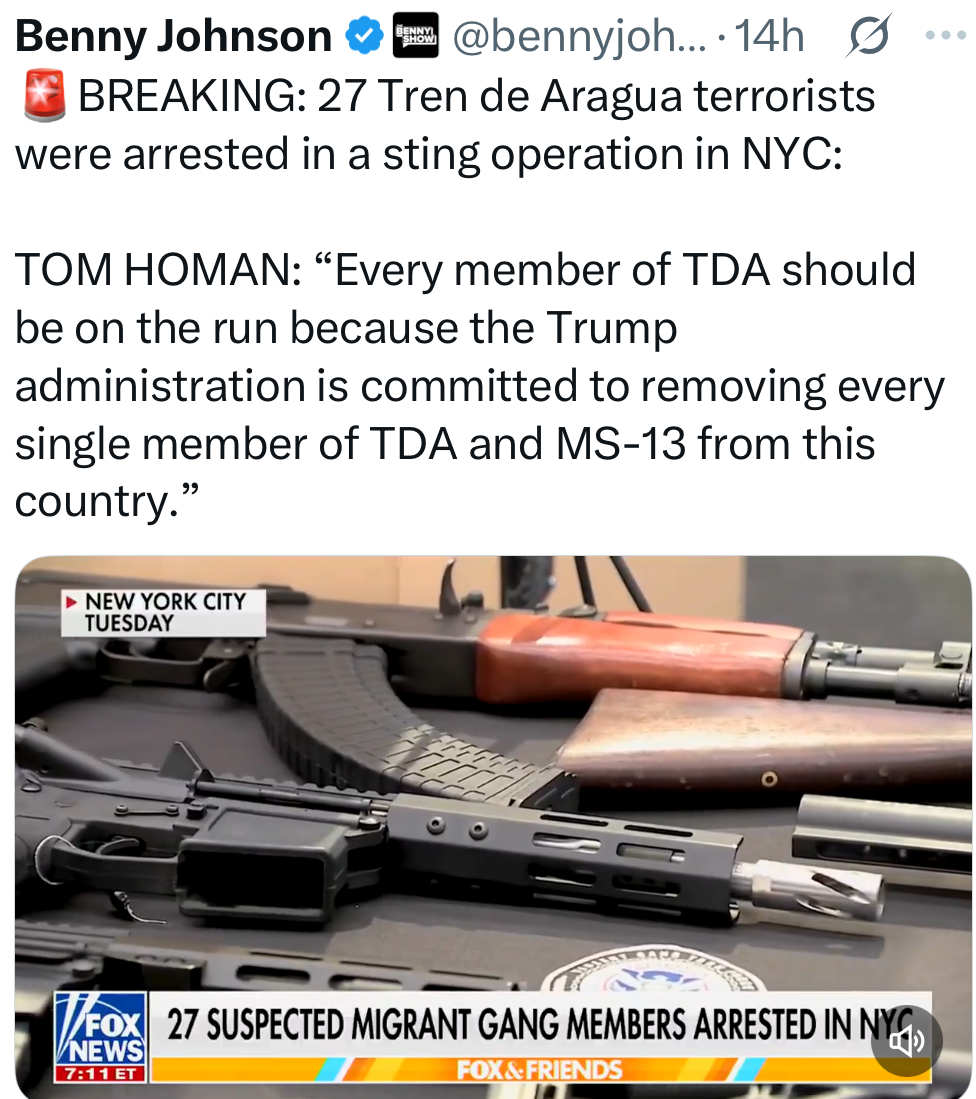The image size is (976, 1099).
Task: Click the 27 SUSPECTED MIGRANT GANG MEMBERS headline
Action: (x=542, y=1023)
